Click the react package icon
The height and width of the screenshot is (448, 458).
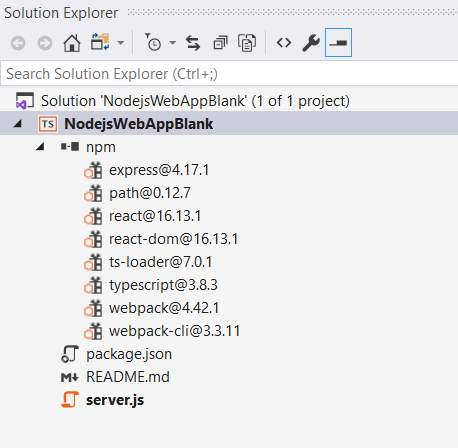pos(93,216)
